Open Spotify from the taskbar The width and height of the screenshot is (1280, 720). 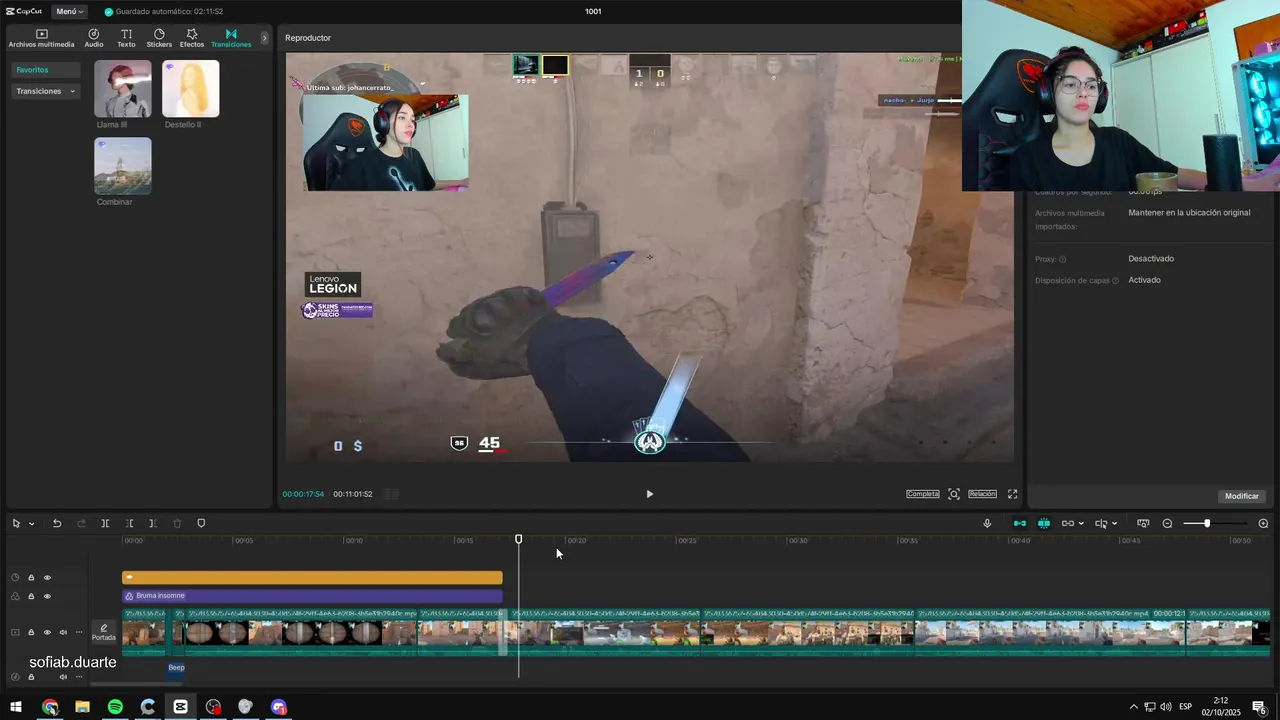[115, 707]
